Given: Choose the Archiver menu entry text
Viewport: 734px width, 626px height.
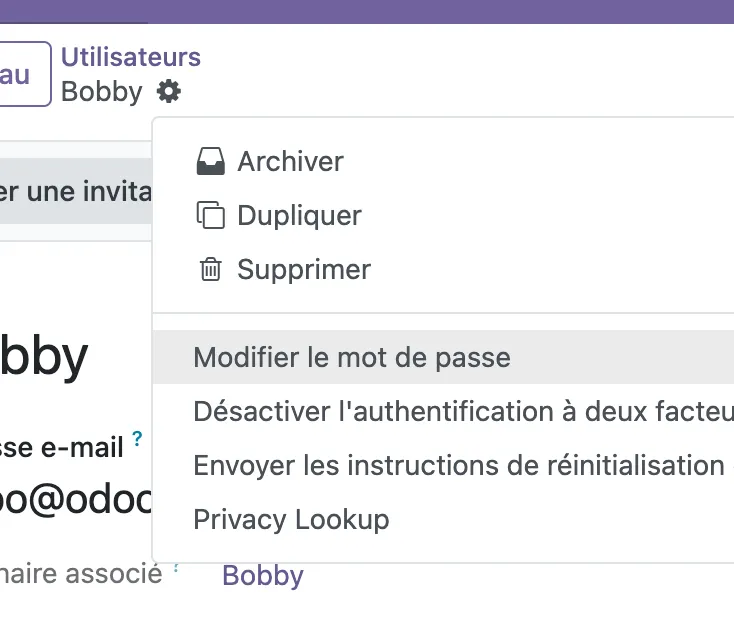Looking at the screenshot, I should pos(290,162).
